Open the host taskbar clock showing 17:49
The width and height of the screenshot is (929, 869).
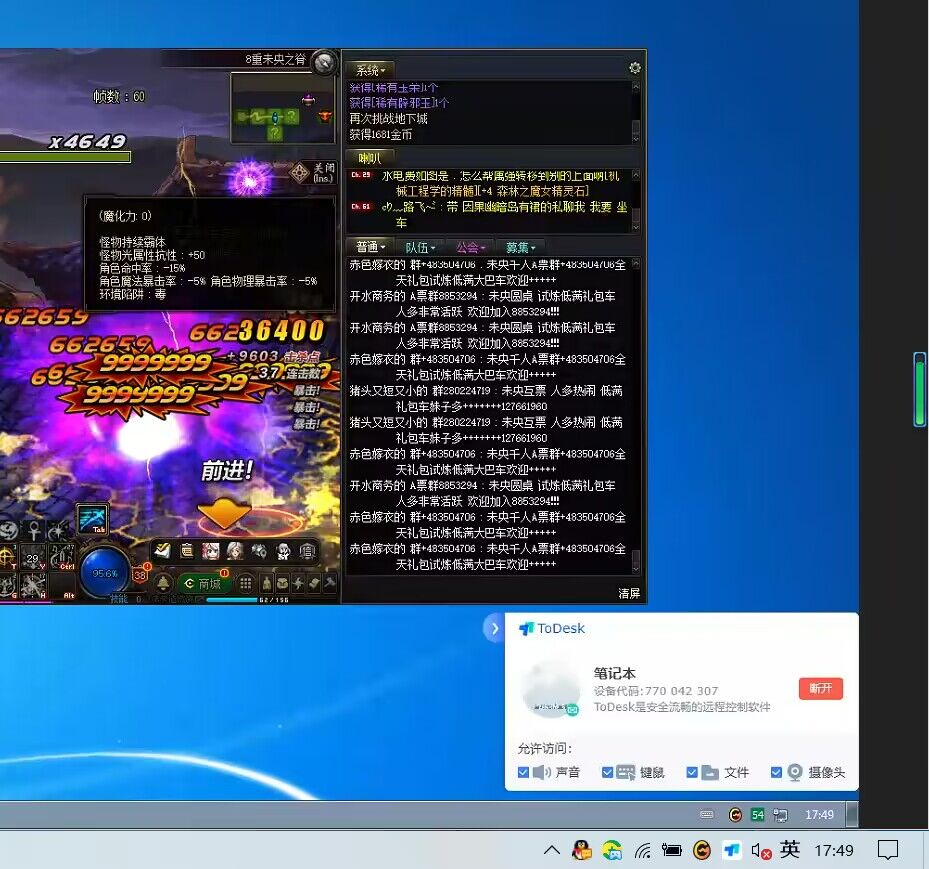834,851
